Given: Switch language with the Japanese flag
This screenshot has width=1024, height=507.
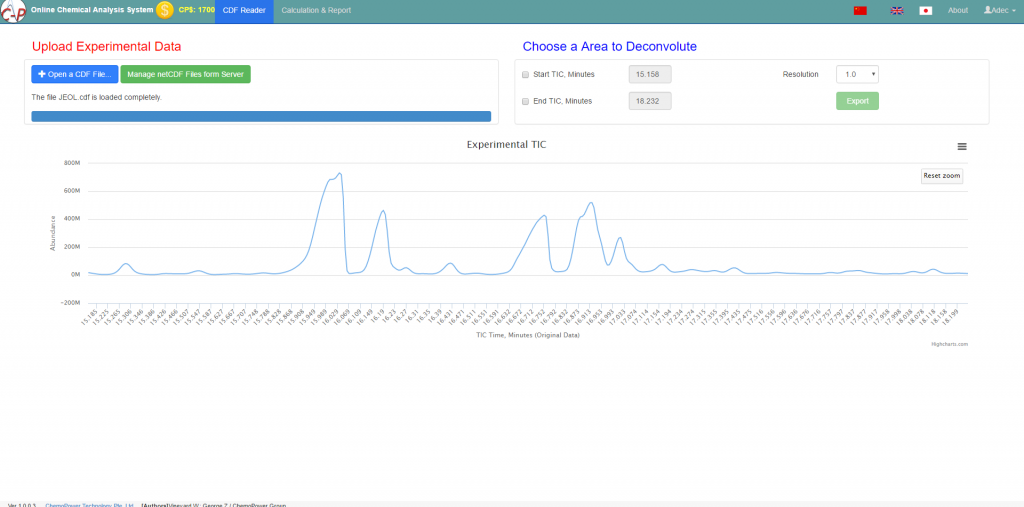Looking at the screenshot, I should [925, 10].
